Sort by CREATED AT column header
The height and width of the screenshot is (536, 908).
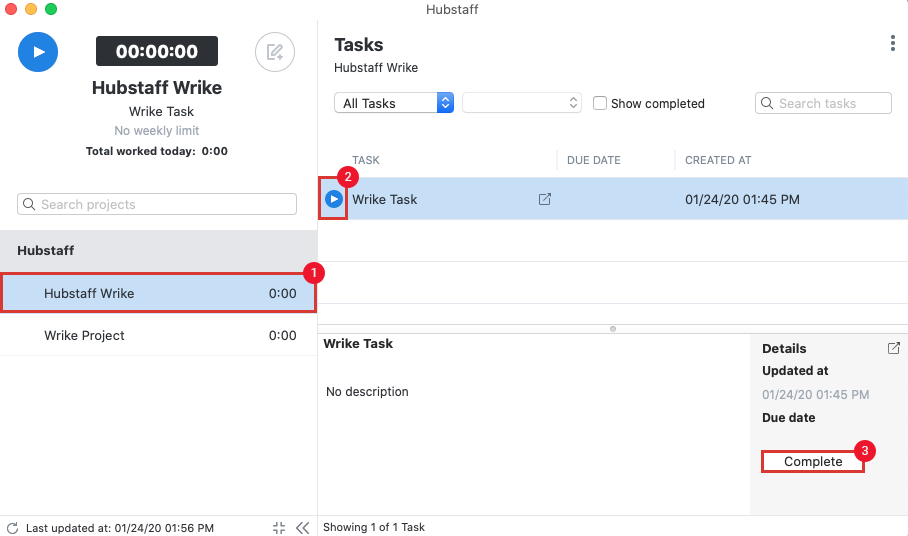coord(718,160)
